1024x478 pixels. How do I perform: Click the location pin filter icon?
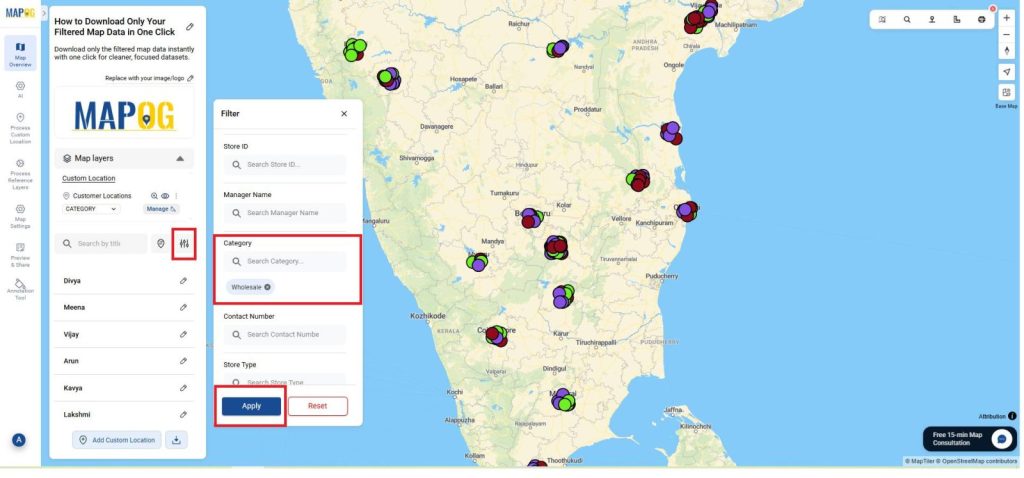[161, 244]
